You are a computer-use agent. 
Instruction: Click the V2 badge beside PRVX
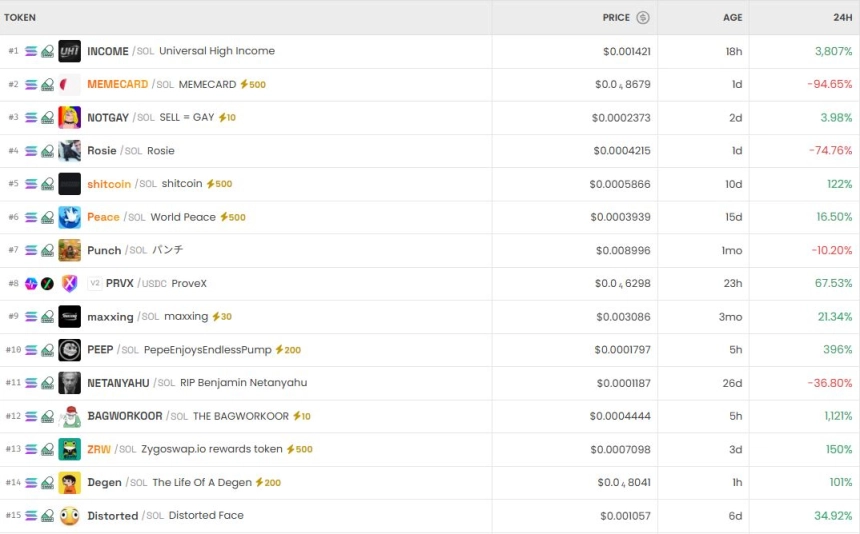click(x=95, y=284)
